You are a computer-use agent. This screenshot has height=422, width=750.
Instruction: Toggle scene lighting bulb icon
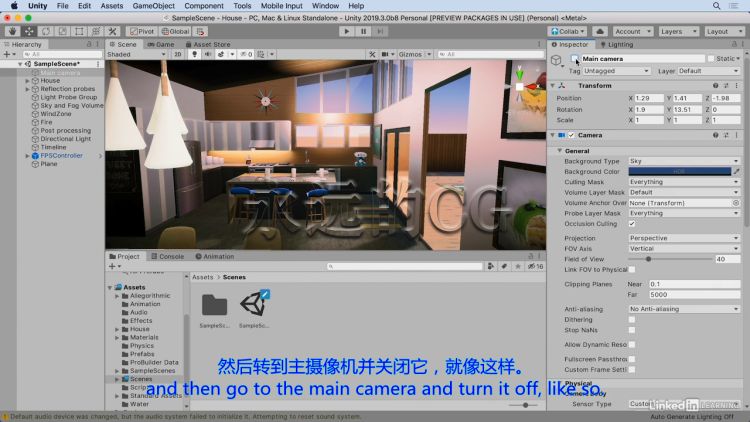pos(194,54)
